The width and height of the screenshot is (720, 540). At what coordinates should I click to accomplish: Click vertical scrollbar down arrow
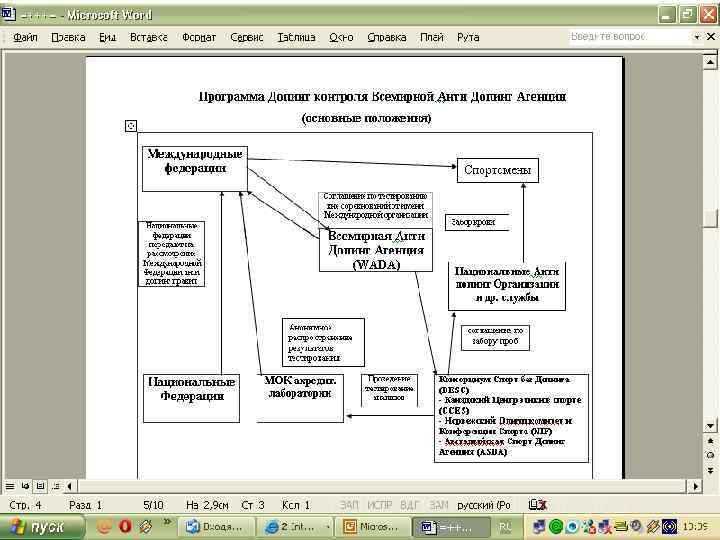tap(710, 426)
